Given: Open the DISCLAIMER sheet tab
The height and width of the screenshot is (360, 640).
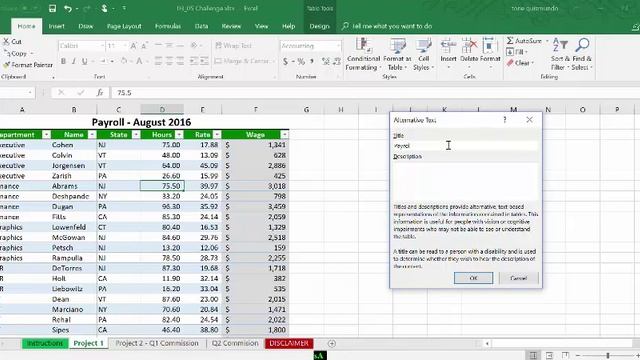Looking at the screenshot, I should (x=289, y=343).
